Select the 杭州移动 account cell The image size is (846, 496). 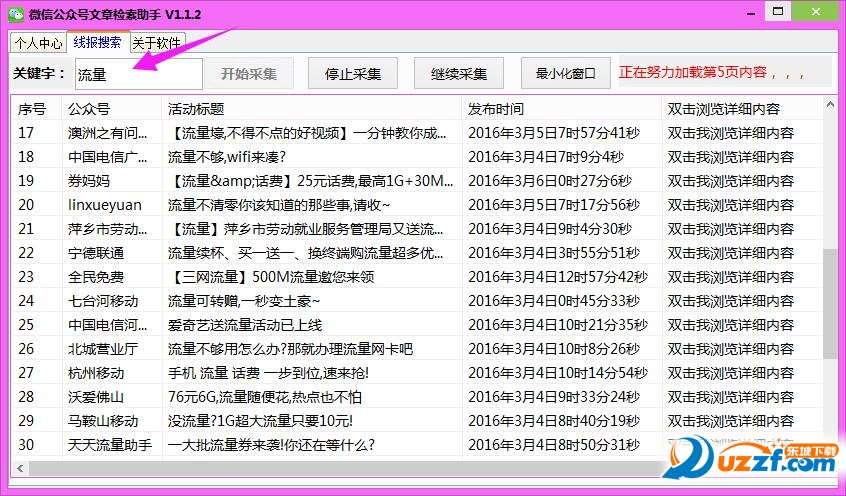(96, 373)
